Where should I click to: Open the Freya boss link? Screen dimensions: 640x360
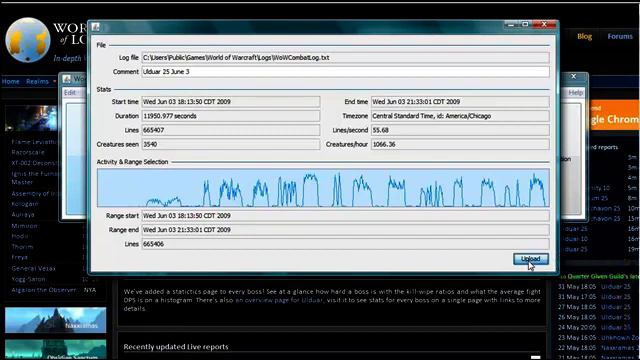tap(20, 257)
